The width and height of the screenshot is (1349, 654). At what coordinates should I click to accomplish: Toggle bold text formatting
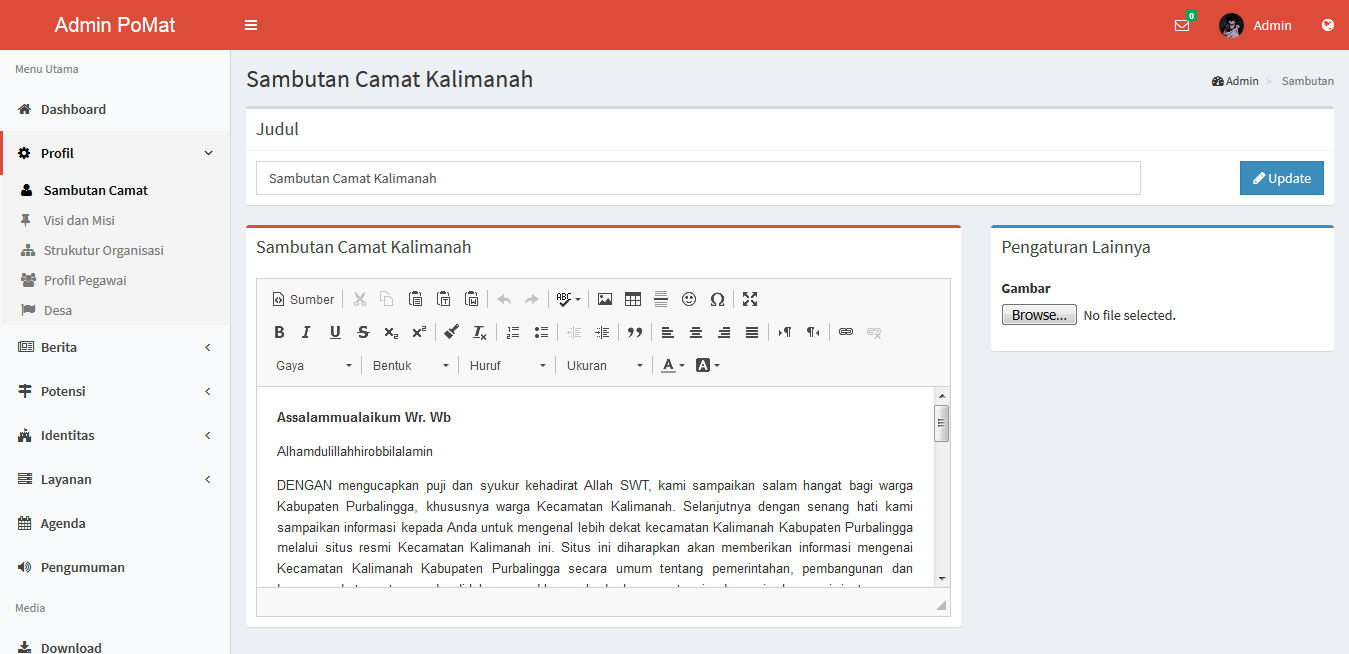tap(279, 332)
